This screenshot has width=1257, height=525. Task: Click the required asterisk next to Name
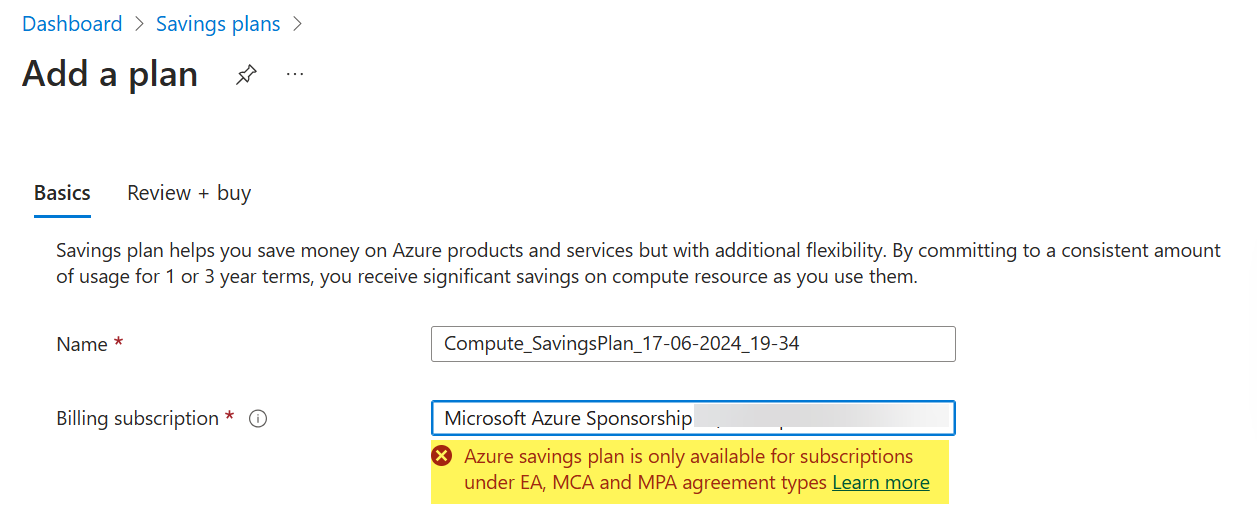(x=119, y=344)
